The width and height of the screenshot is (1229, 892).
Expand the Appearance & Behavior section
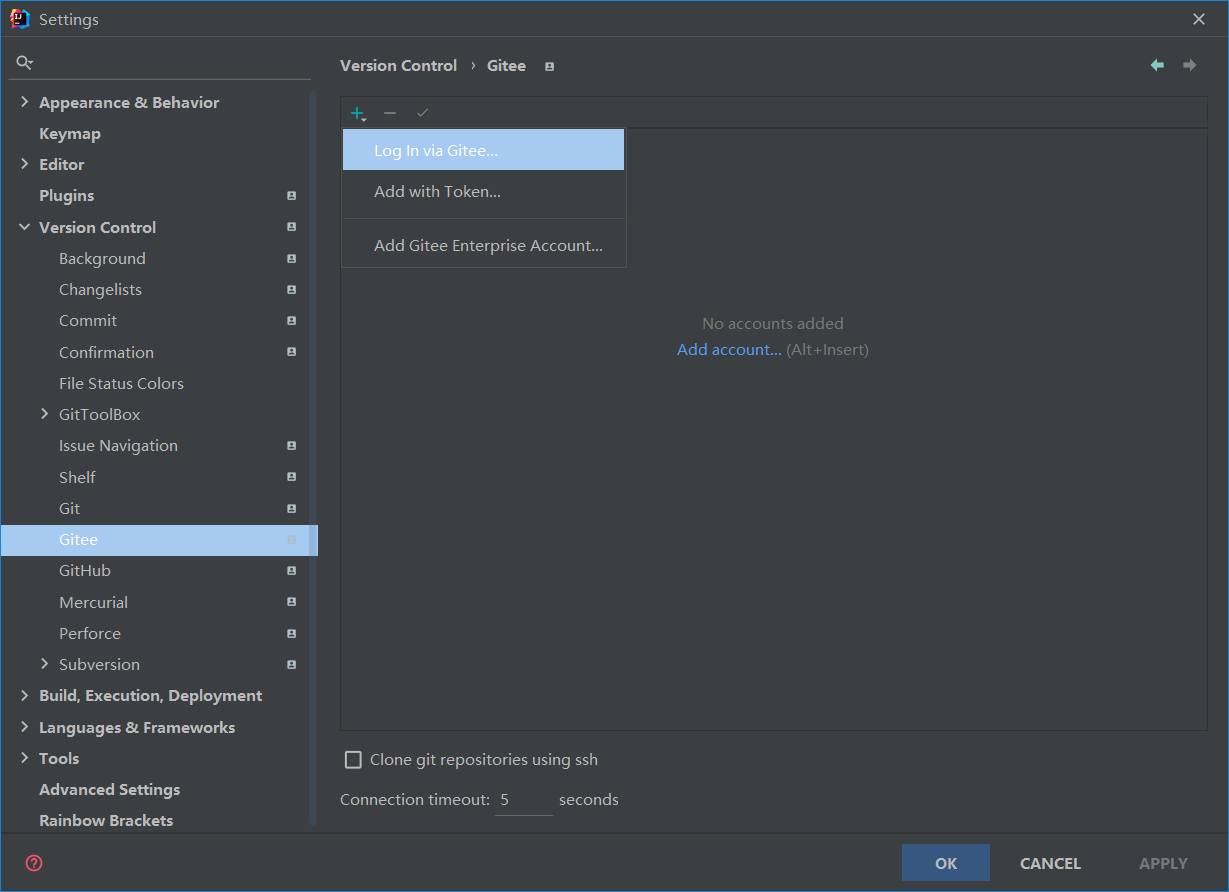(x=25, y=102)
